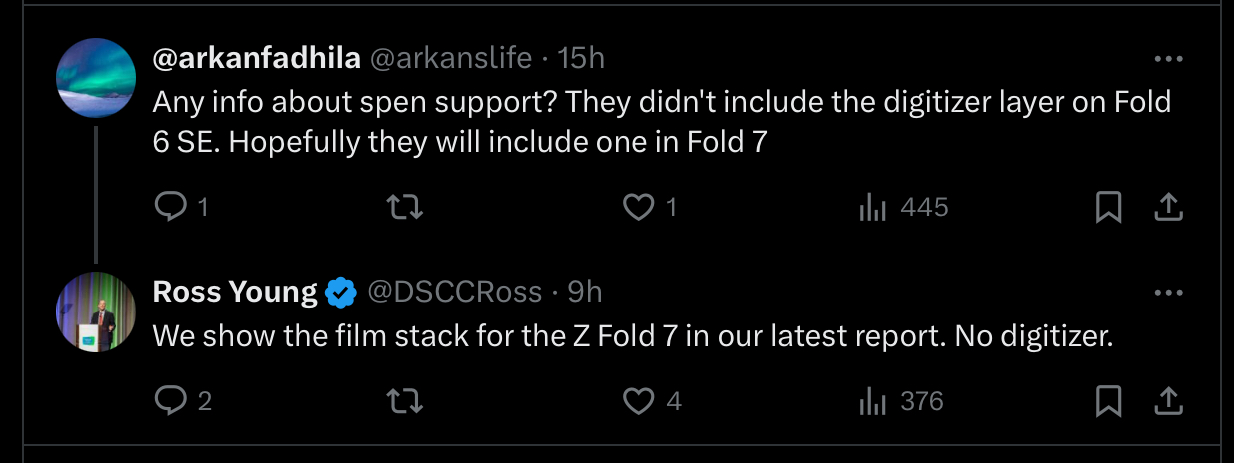Open Ross Young's profile picture

pos(96,313)
